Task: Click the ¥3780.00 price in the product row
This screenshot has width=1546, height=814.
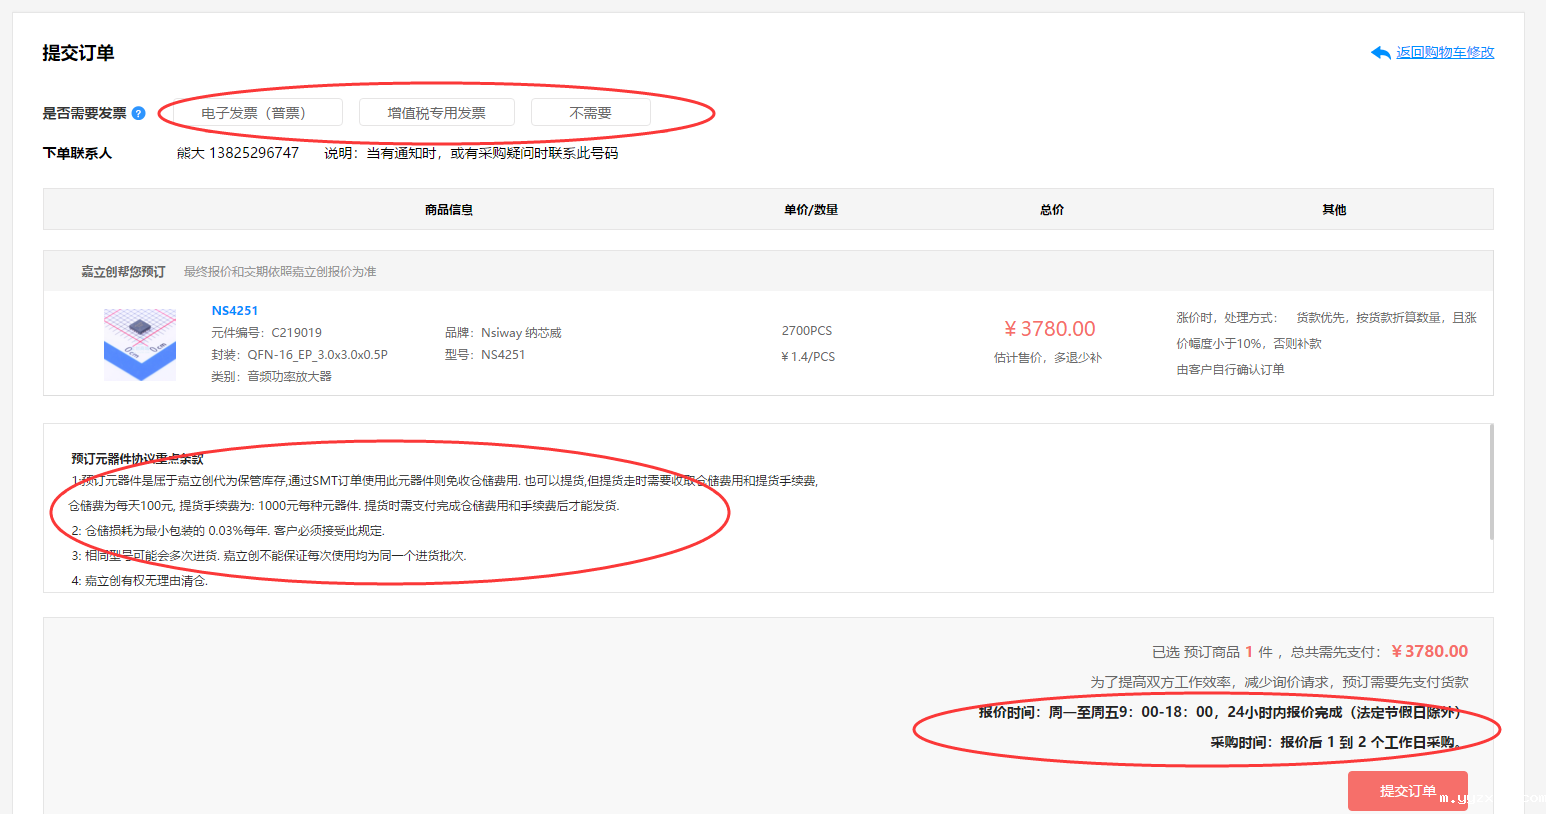Action: click(x=1049, y=329)
